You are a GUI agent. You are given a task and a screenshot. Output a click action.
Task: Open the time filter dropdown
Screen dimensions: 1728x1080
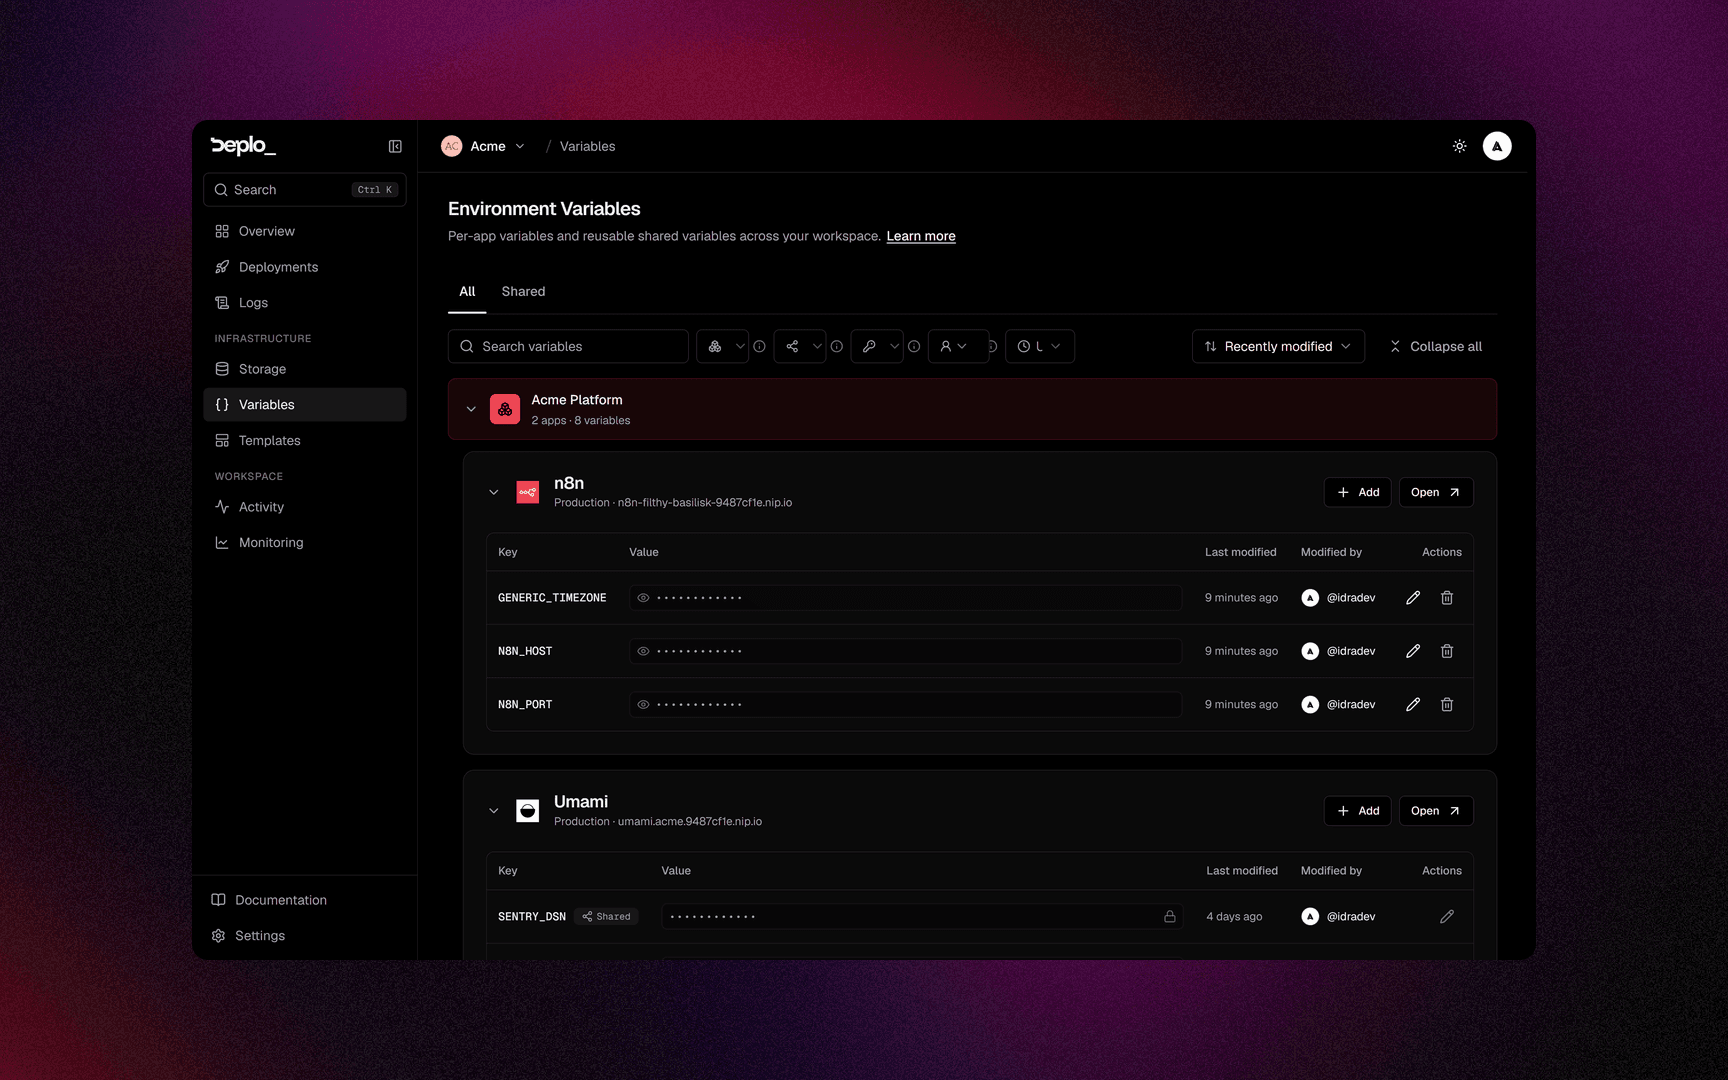click(1040, 346)
